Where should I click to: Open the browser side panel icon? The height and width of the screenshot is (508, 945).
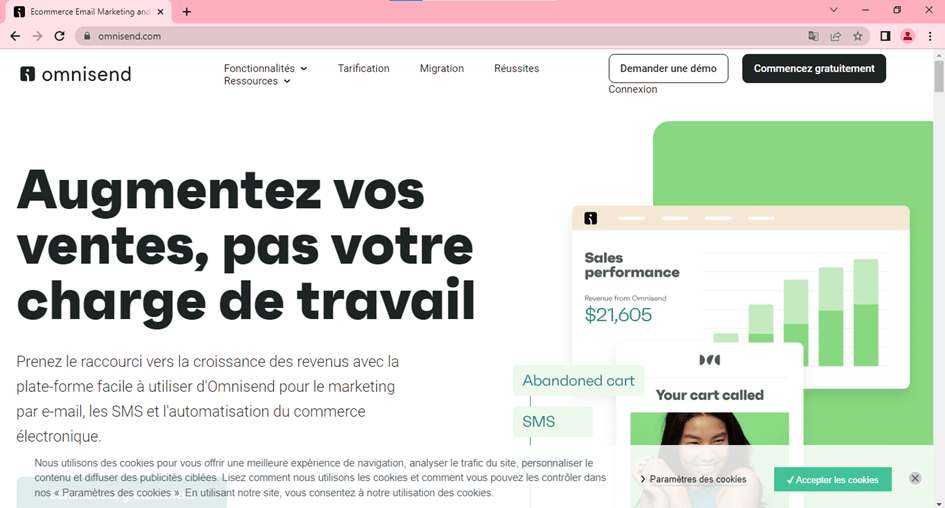885,36
